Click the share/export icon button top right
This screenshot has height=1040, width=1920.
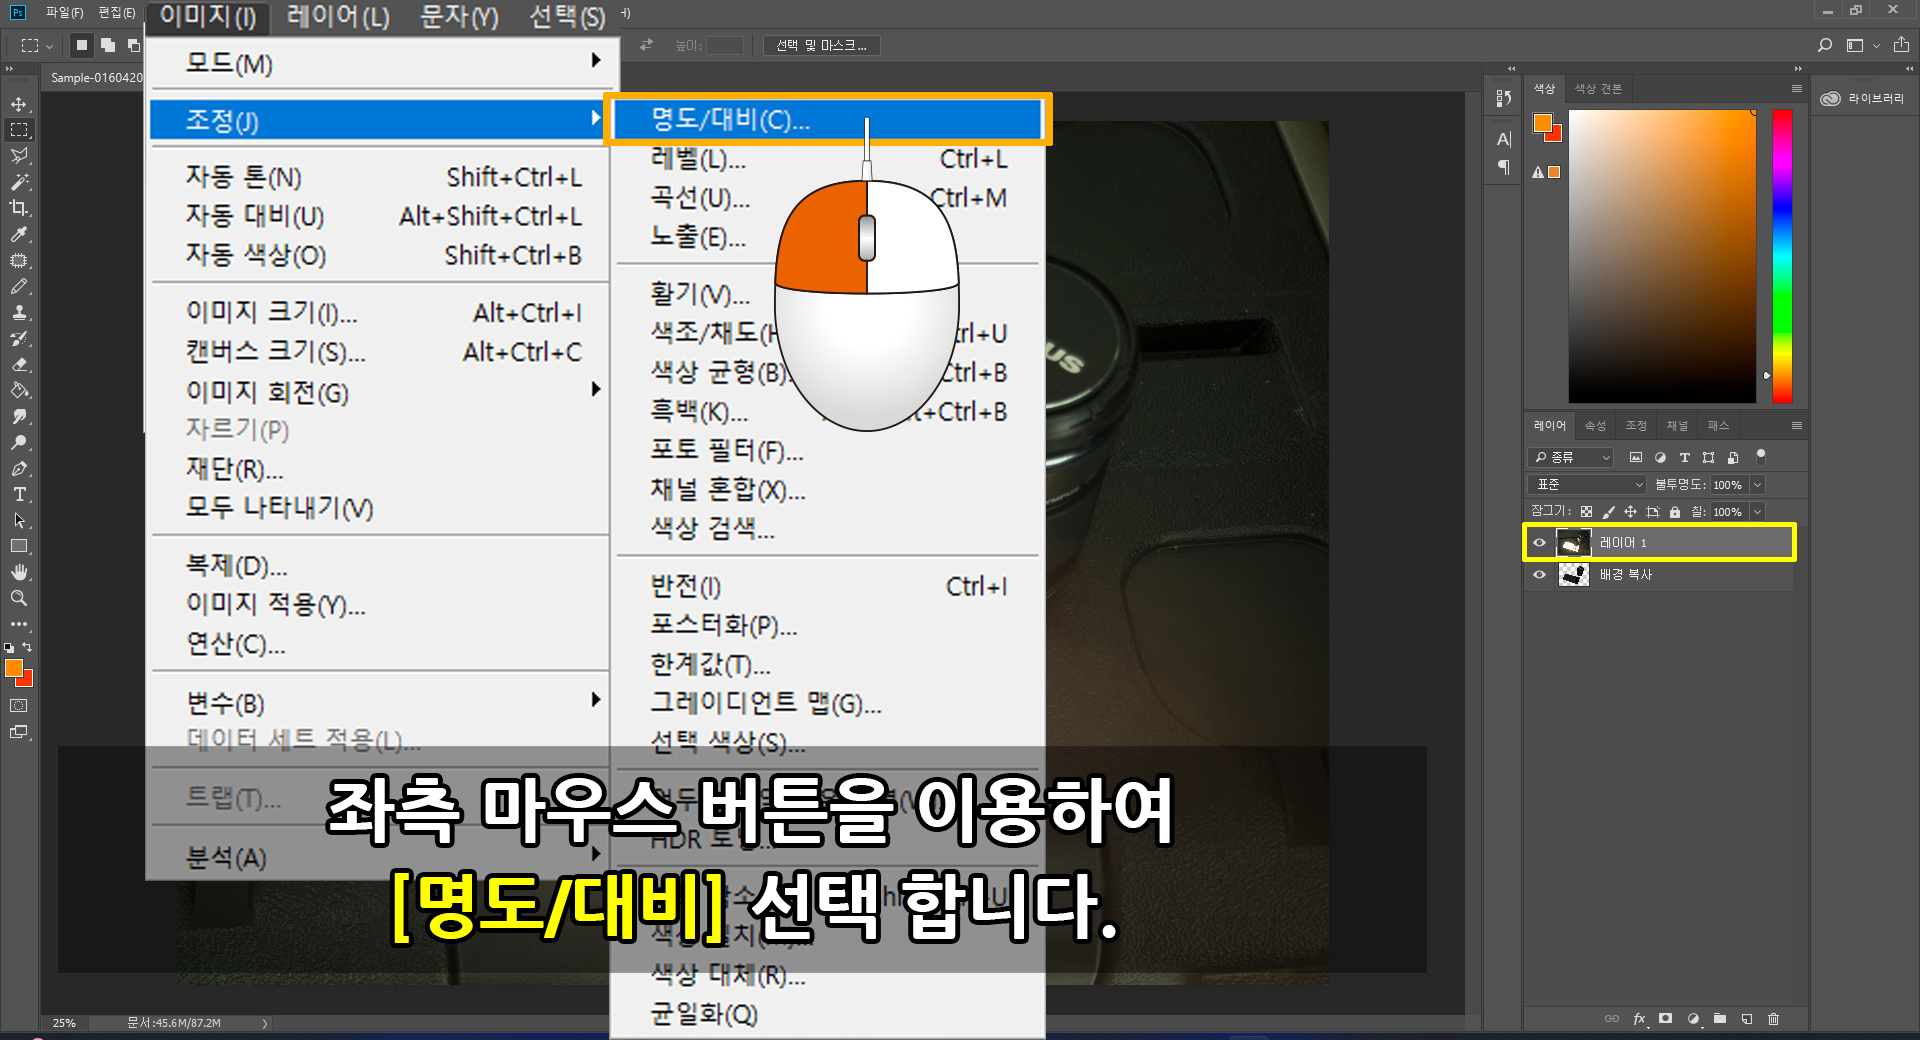coord(1901,45)
